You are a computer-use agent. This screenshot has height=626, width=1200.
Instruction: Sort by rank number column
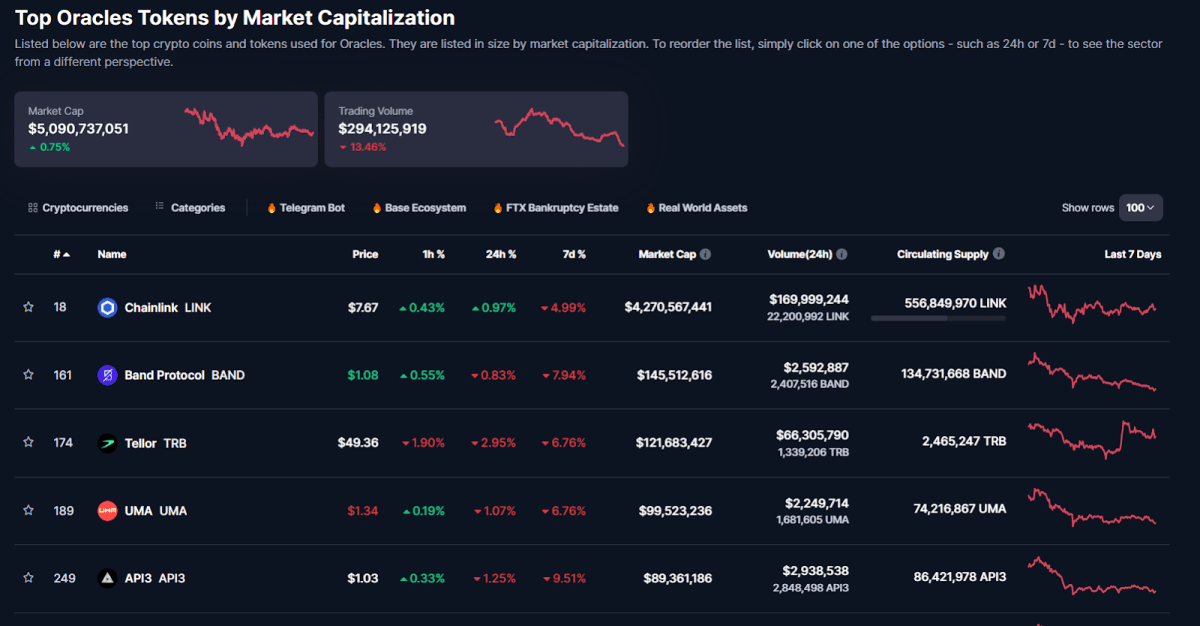[62, 254]
